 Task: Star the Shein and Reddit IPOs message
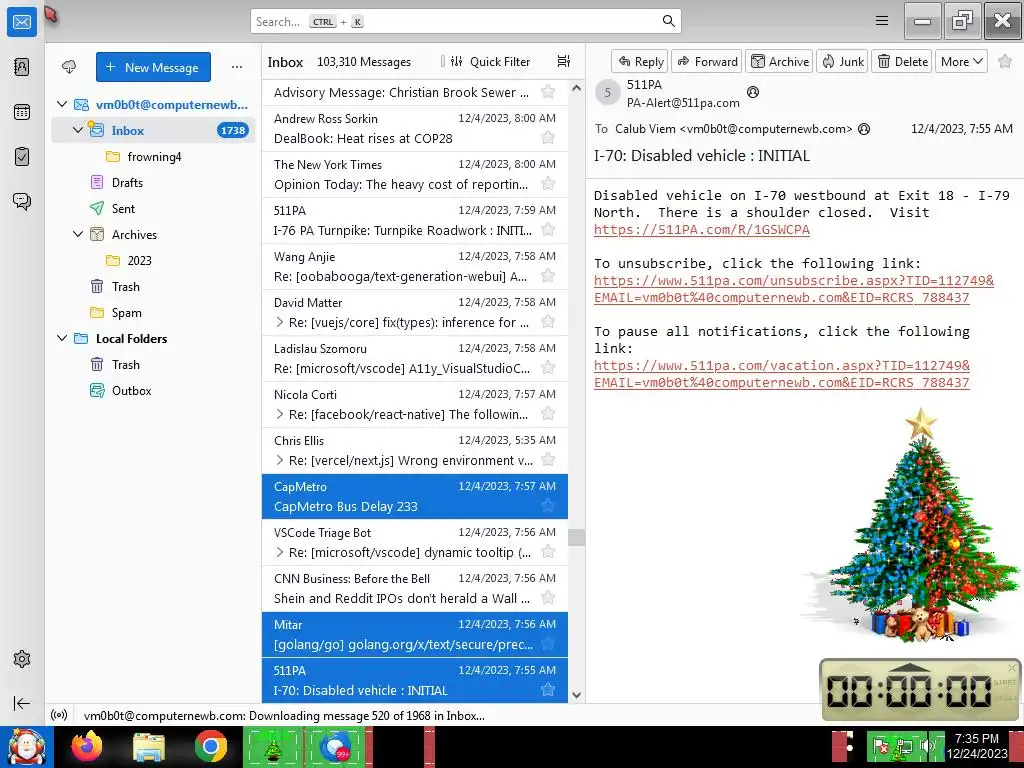point(548,598)
